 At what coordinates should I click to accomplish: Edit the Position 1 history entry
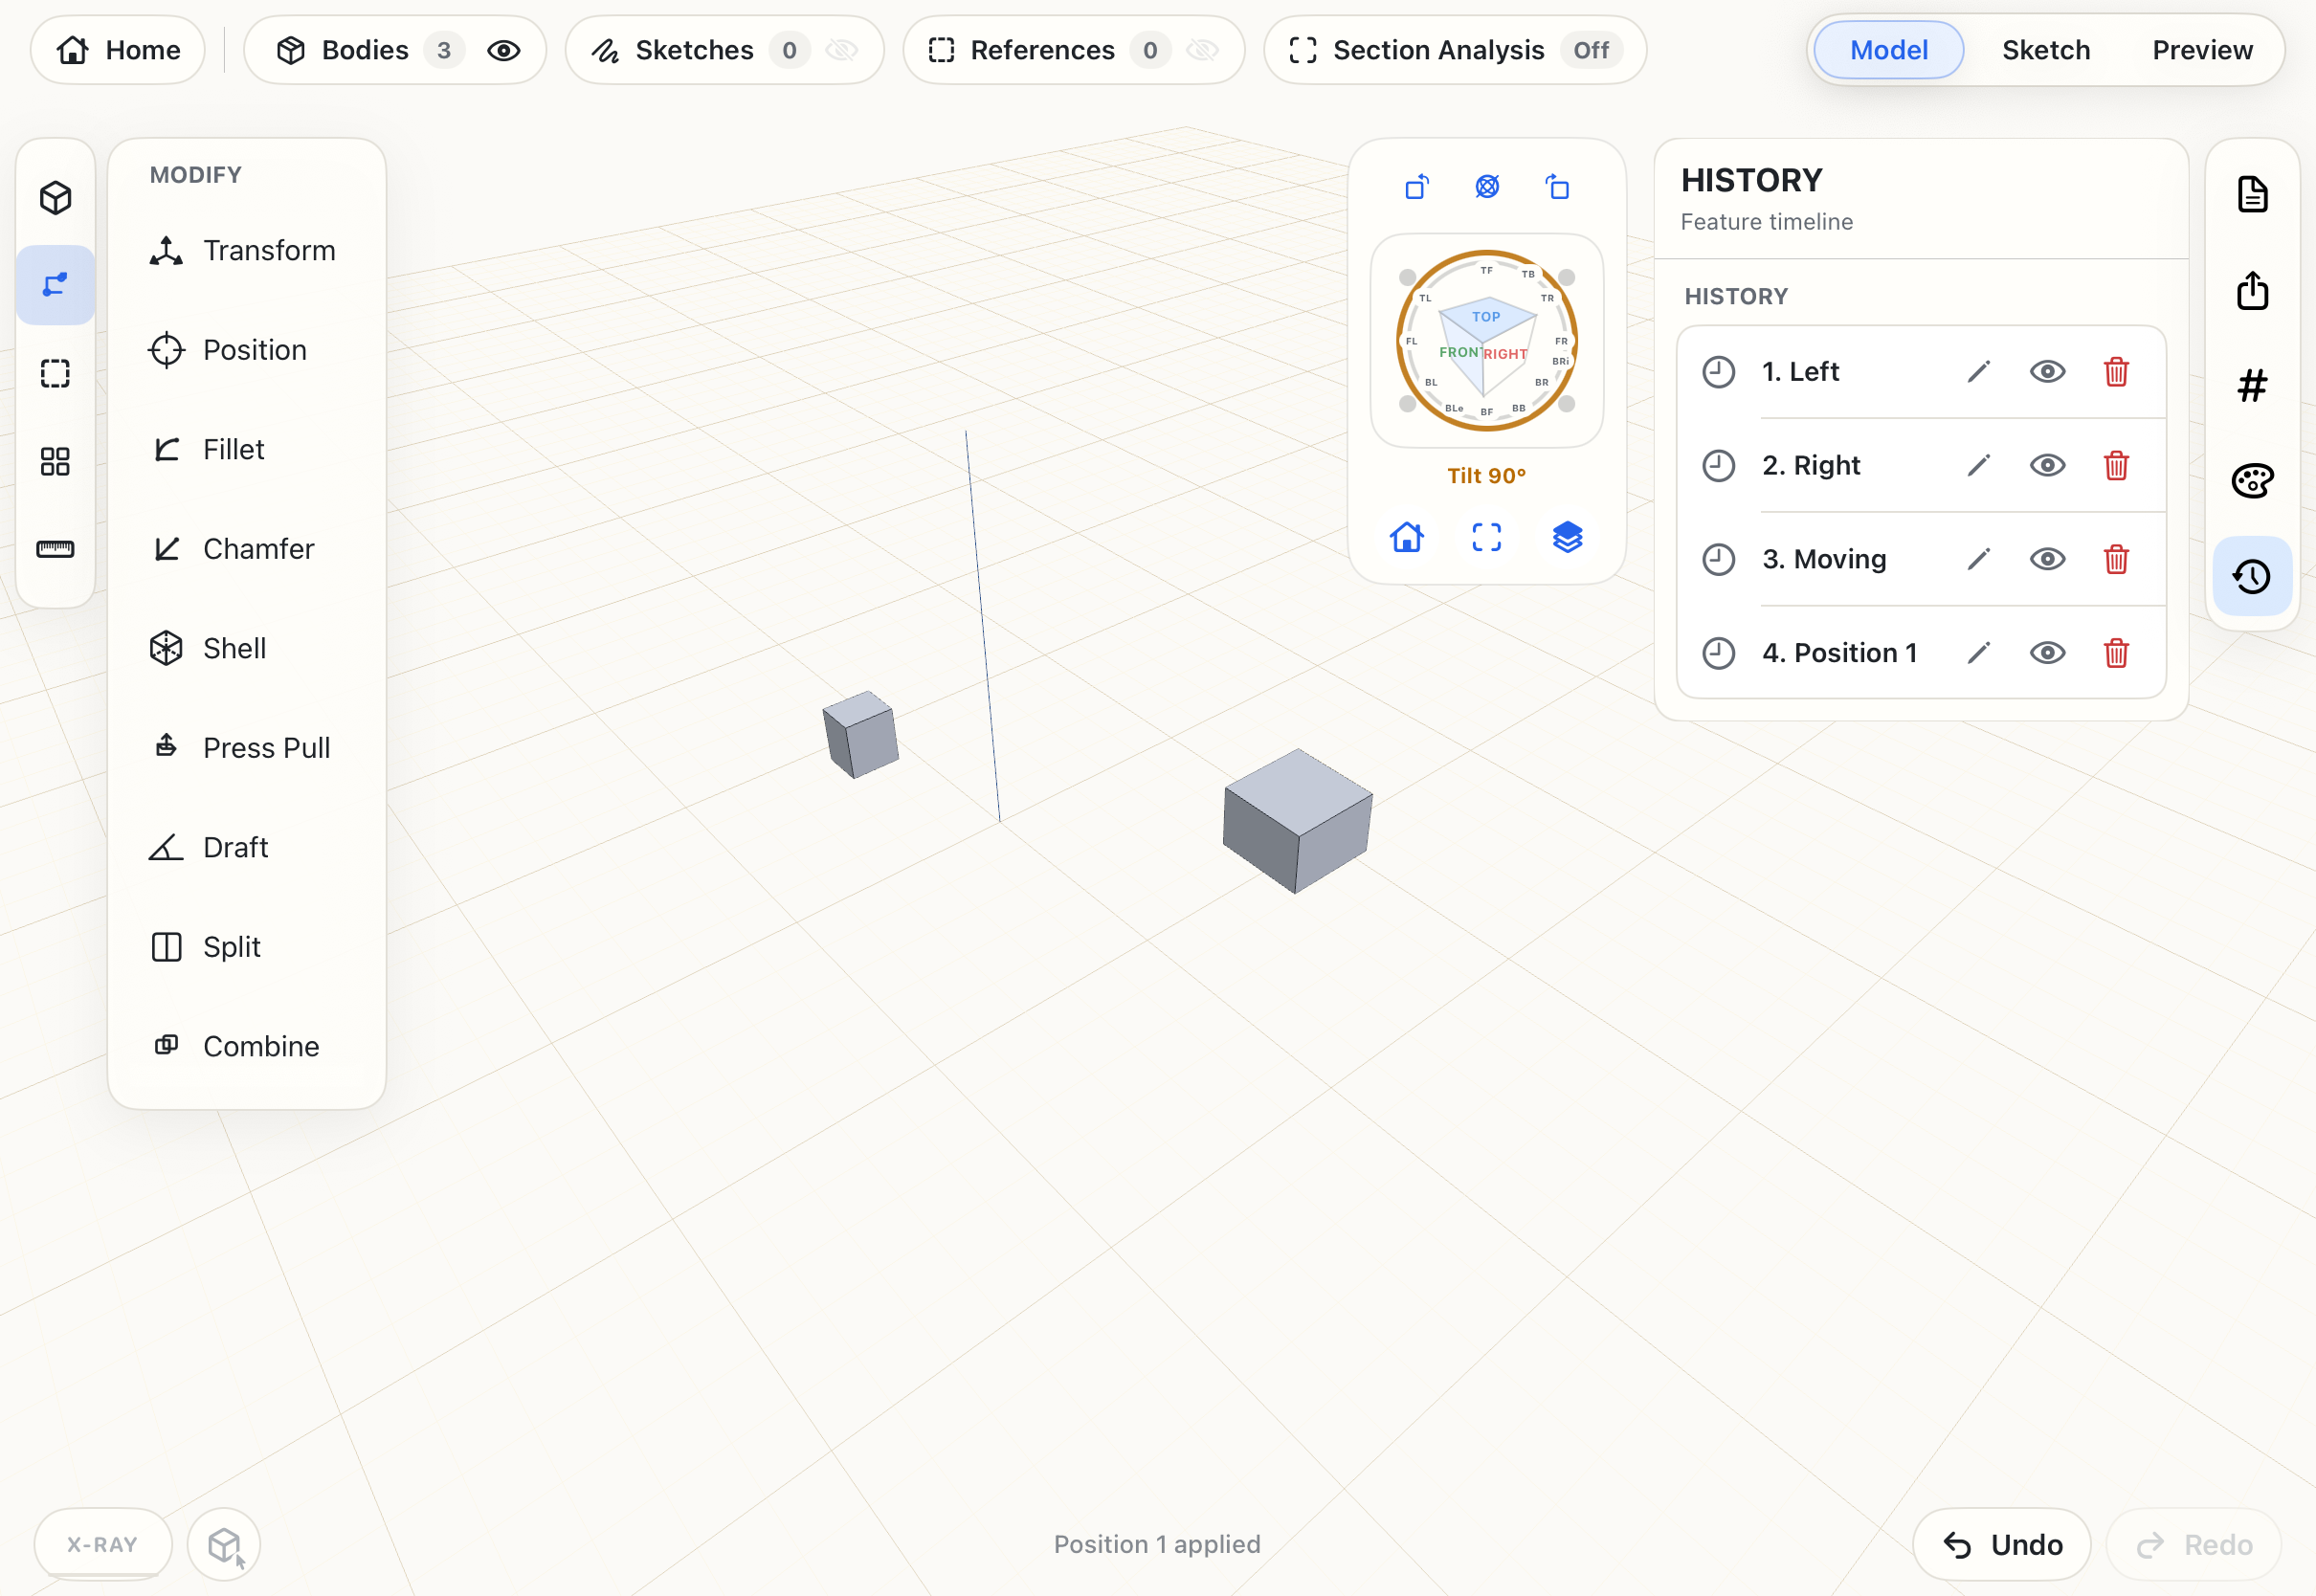[1978, 653]
